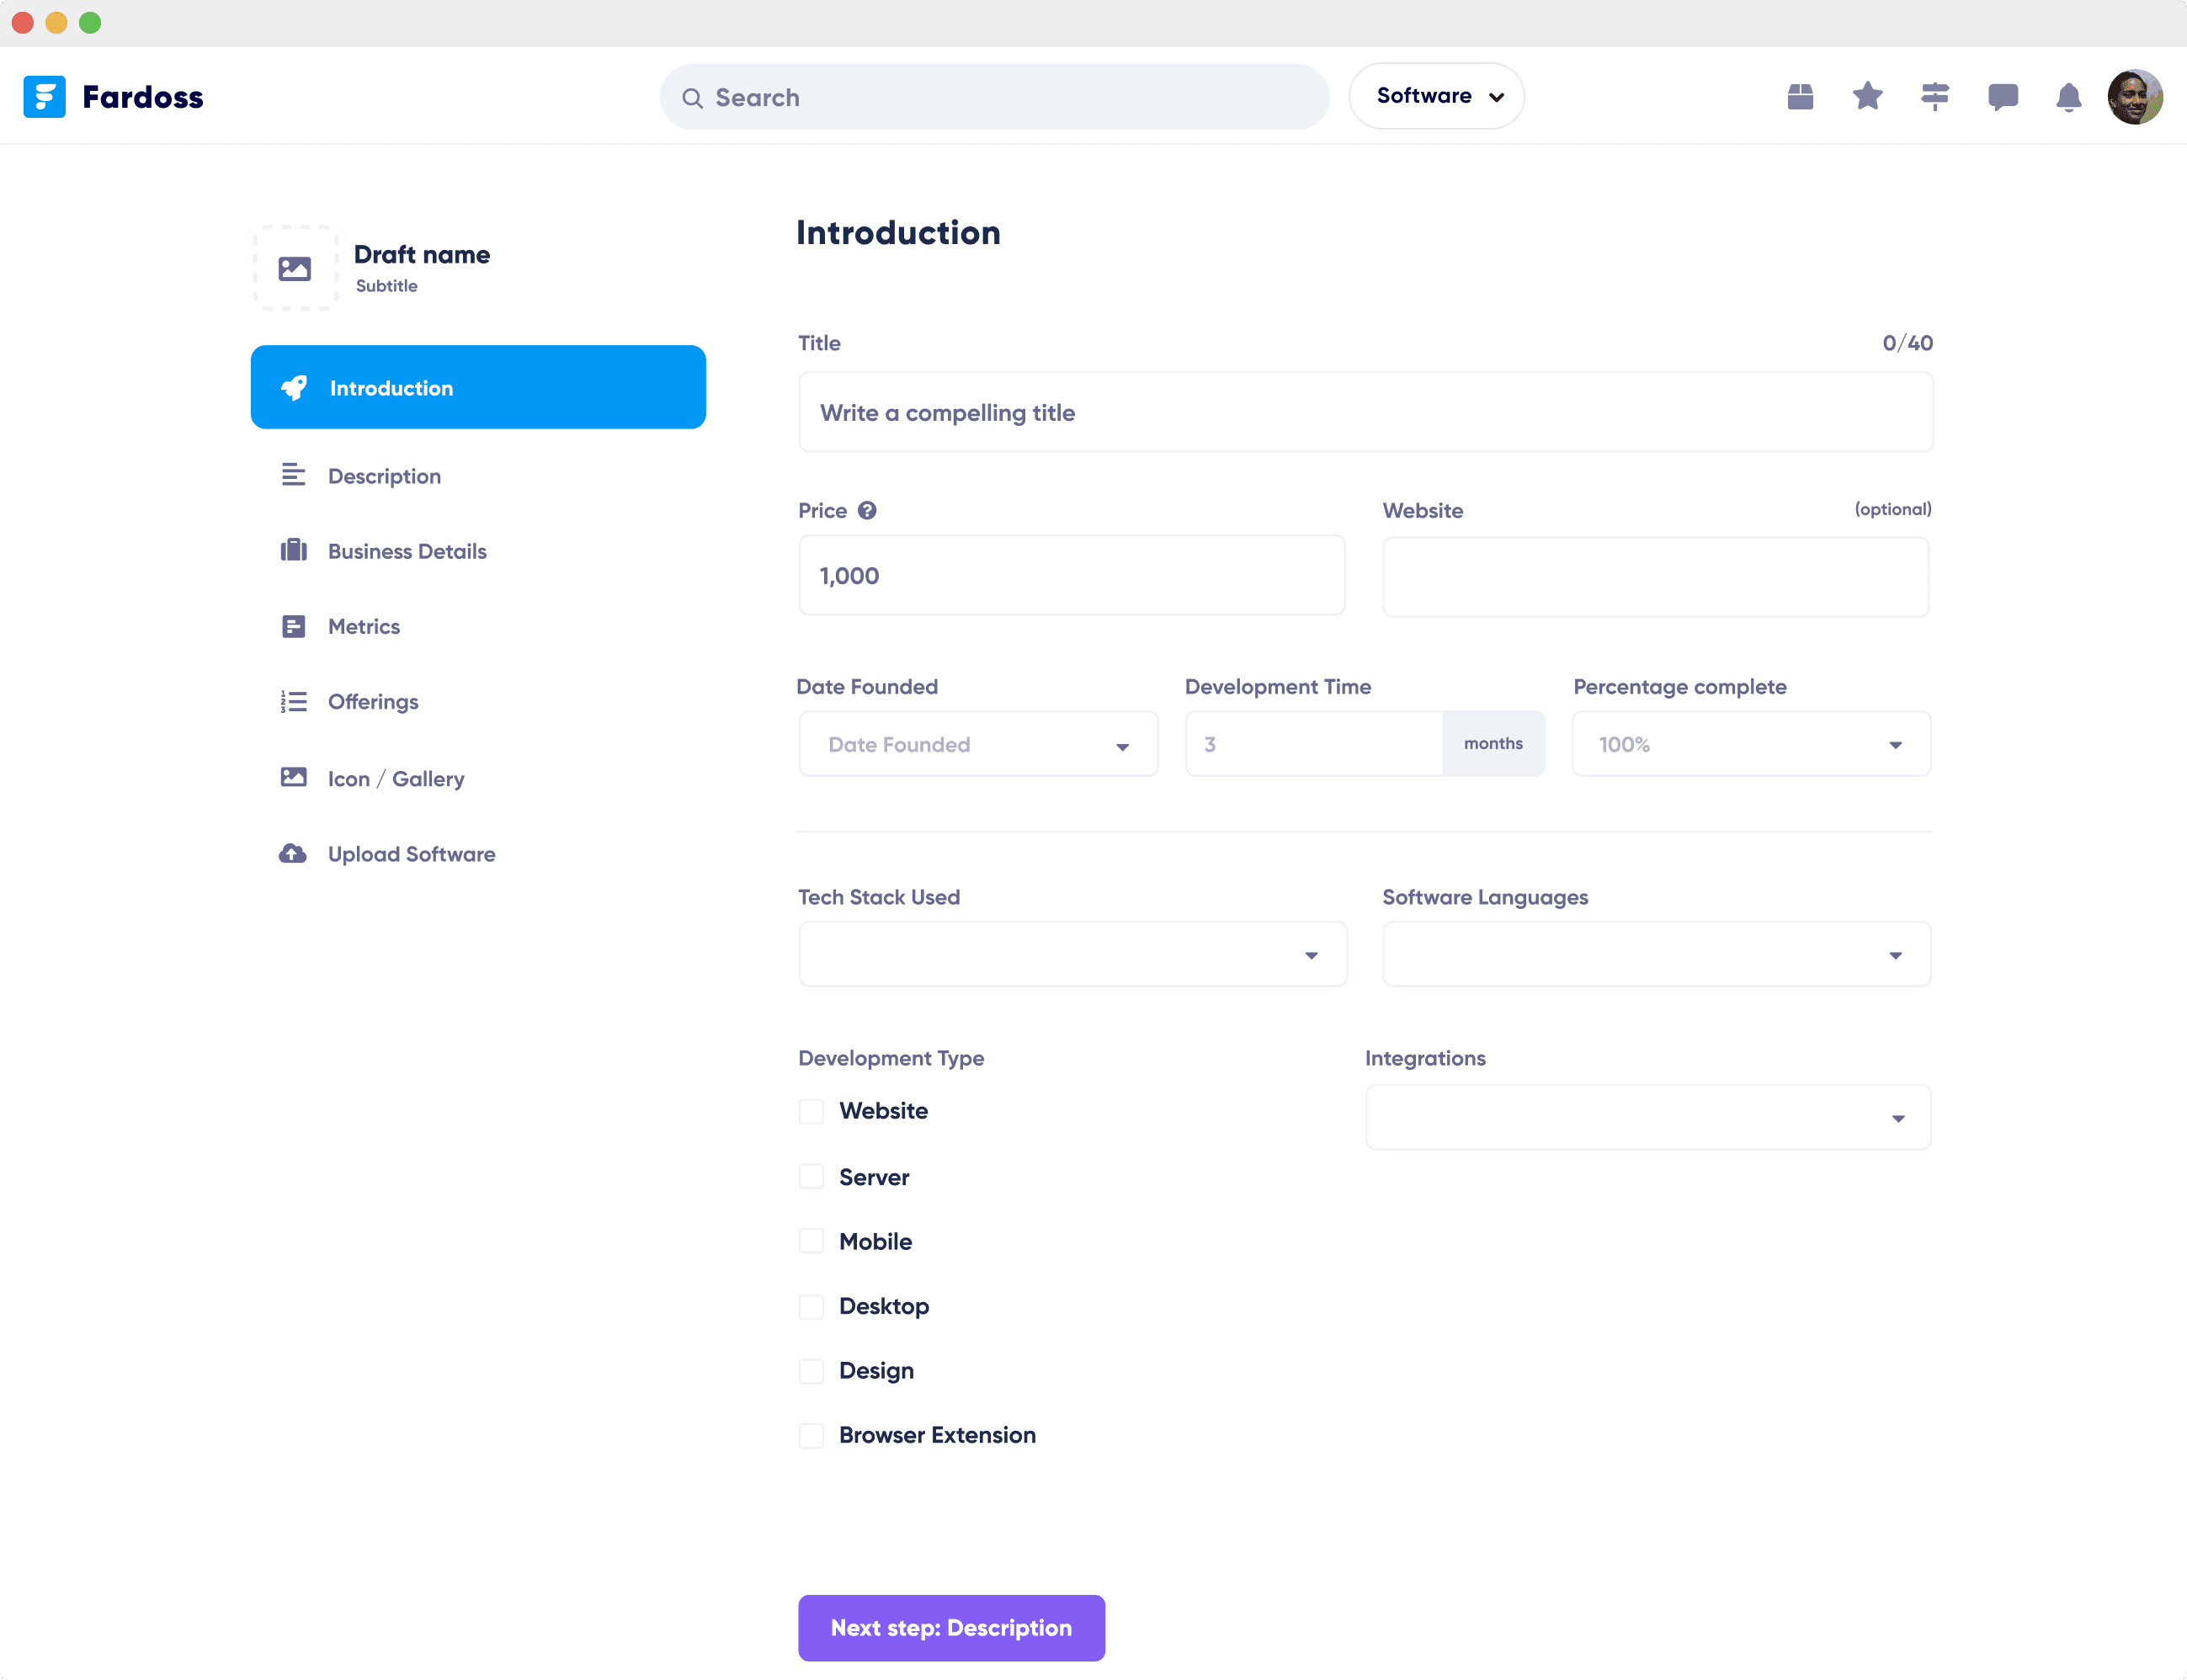This screenshot has height=1680, width=2187.
Task: Click the signpost guide icon
Action: click(1935, 96)
